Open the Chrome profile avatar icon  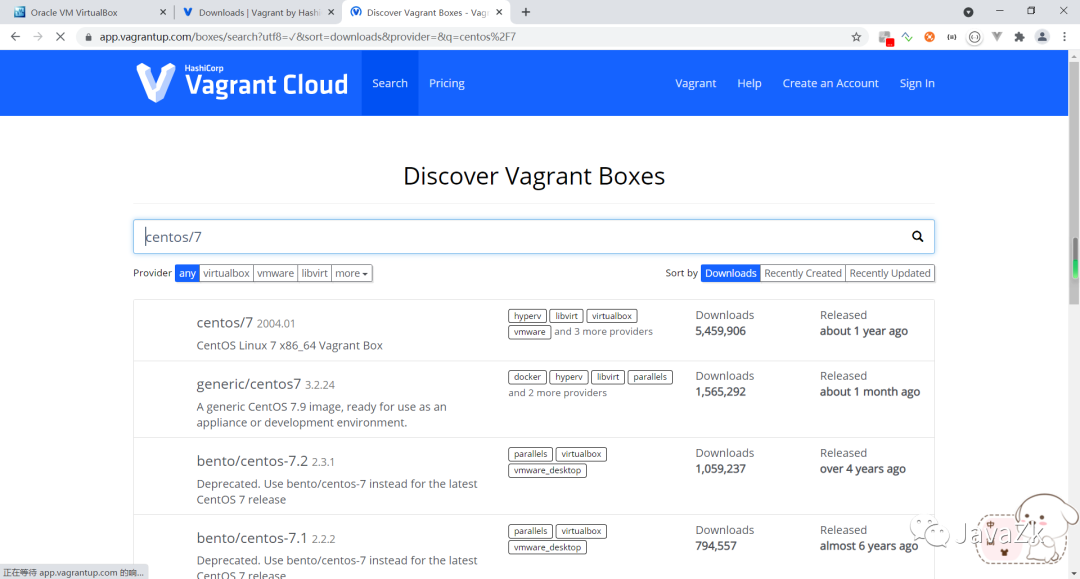pos(1042,37)
